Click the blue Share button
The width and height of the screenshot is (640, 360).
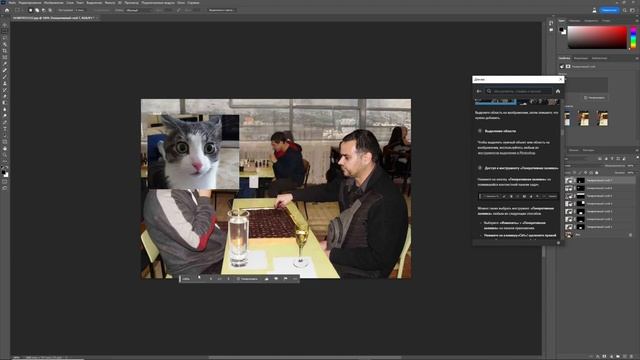[x=609, y=10]
